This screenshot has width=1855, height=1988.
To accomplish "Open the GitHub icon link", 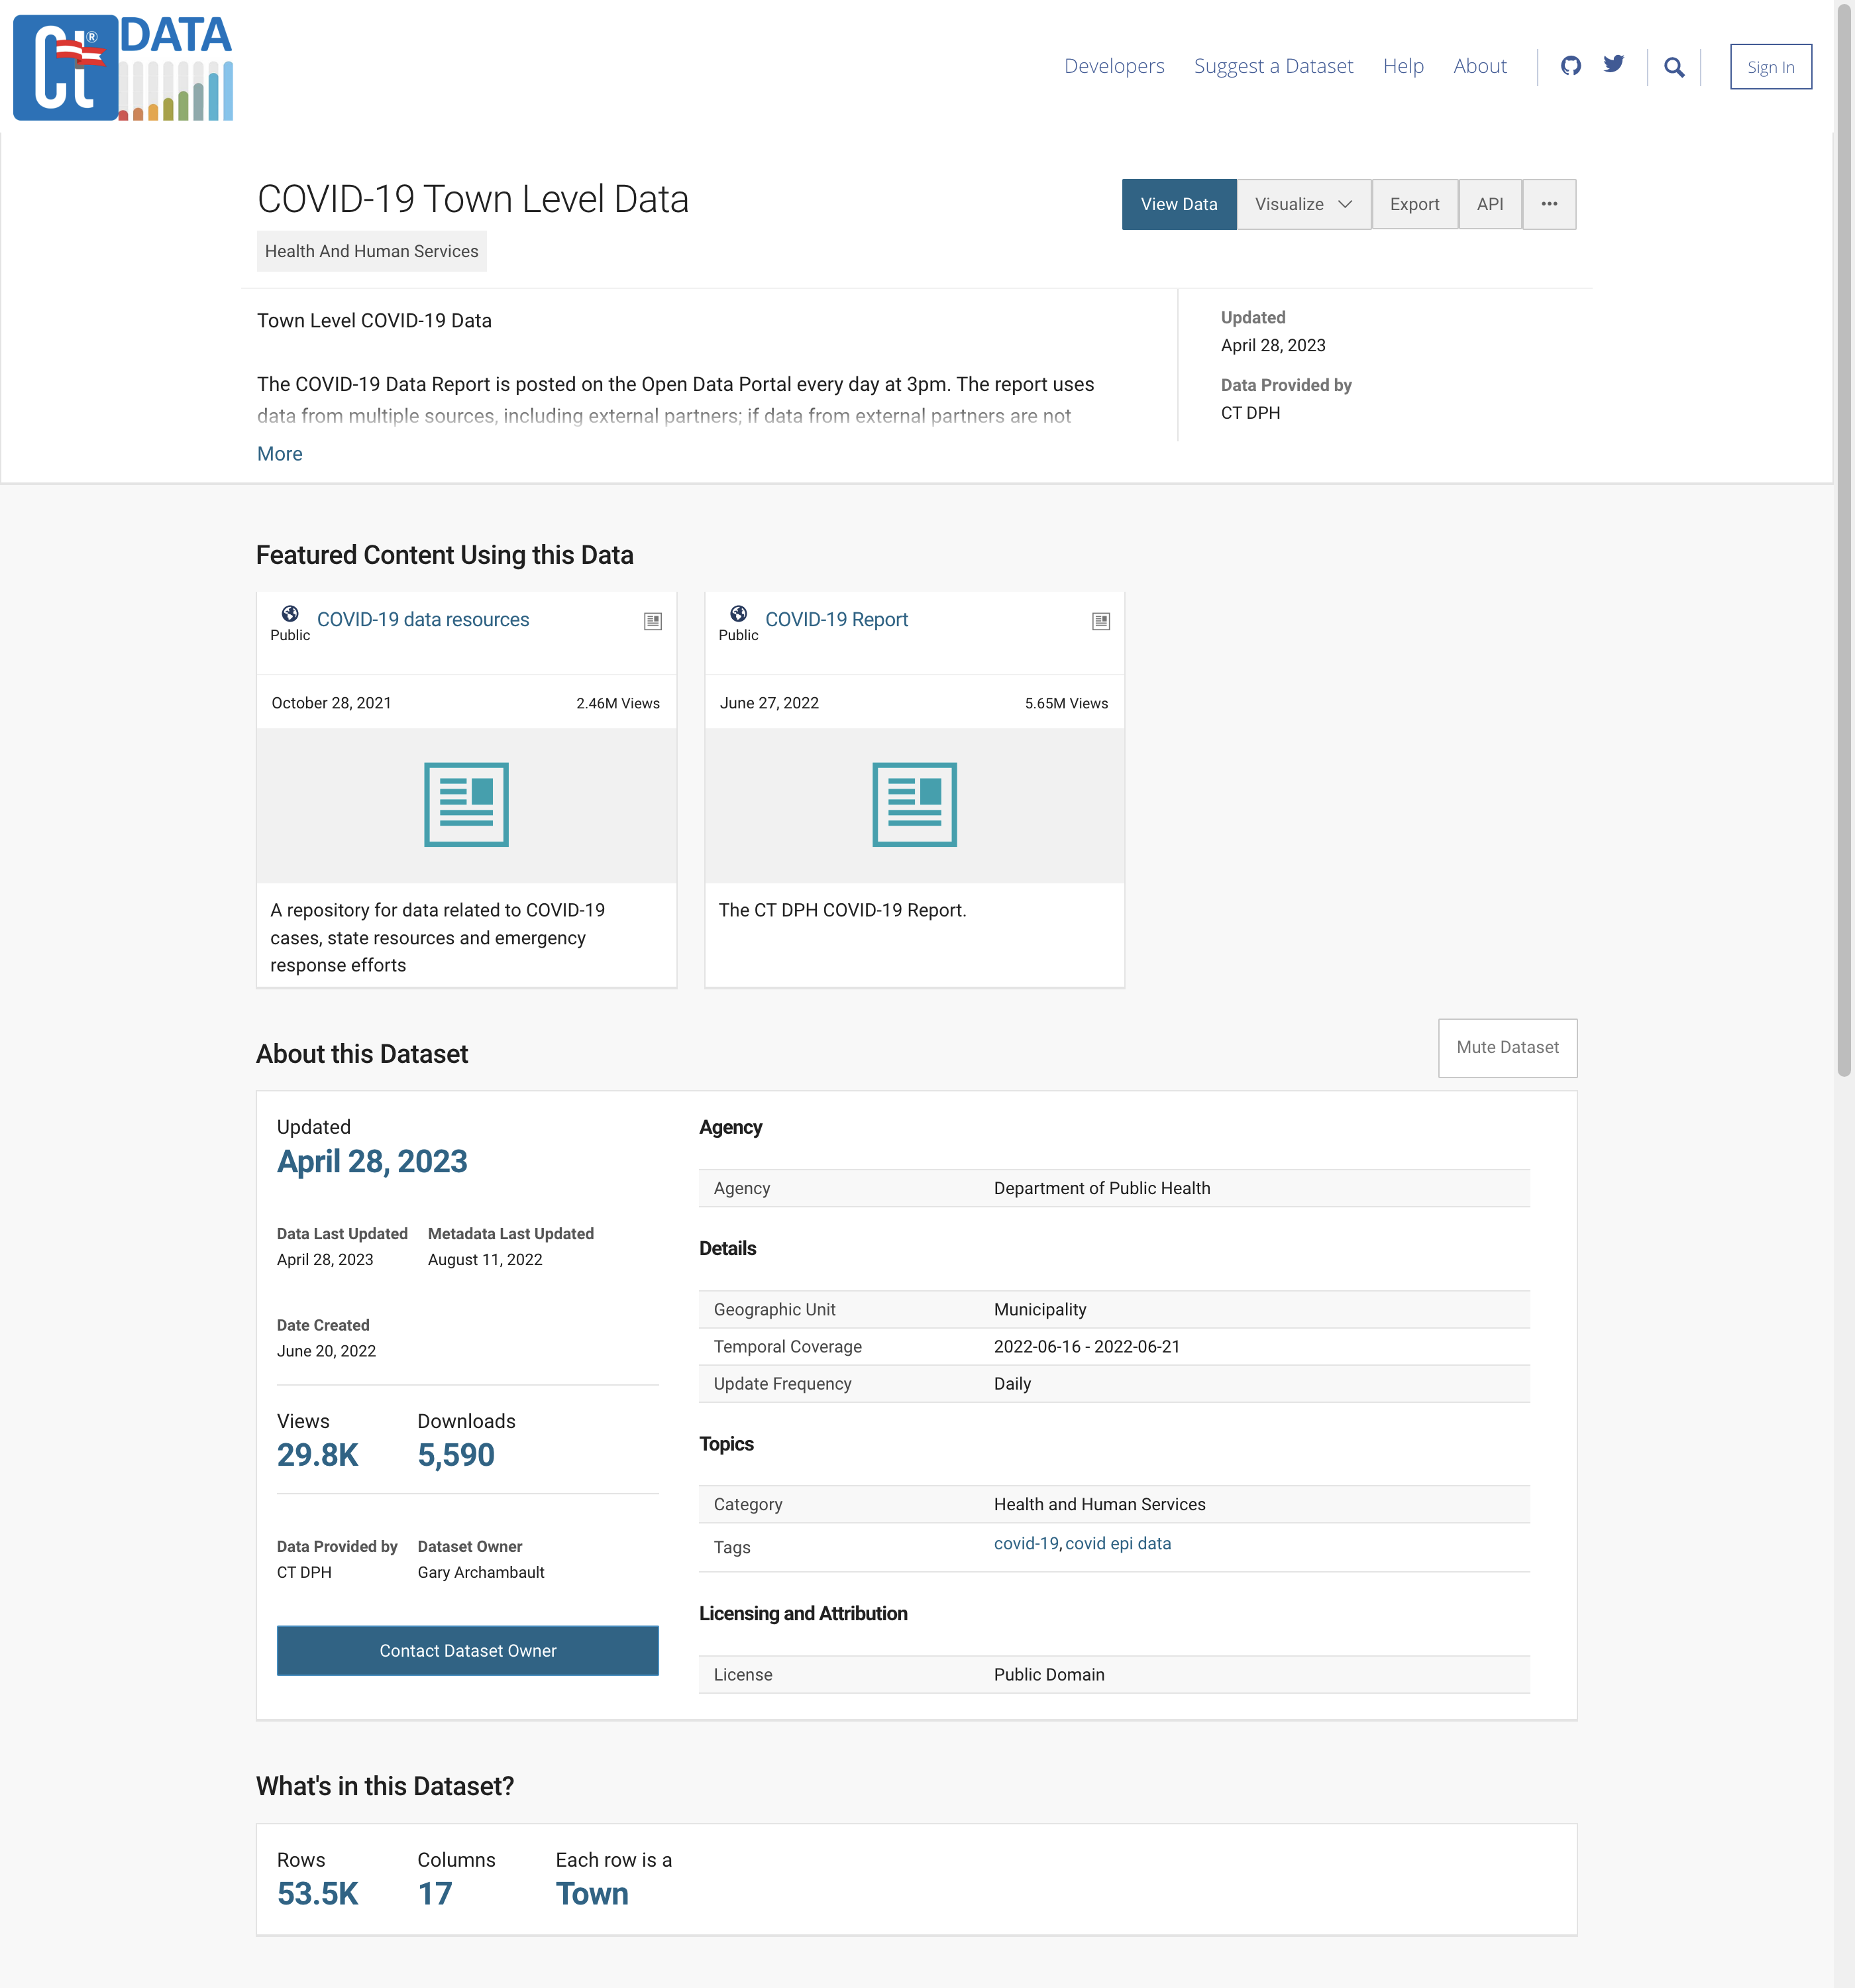I will pyautogui.click(x=1571, y=66).
